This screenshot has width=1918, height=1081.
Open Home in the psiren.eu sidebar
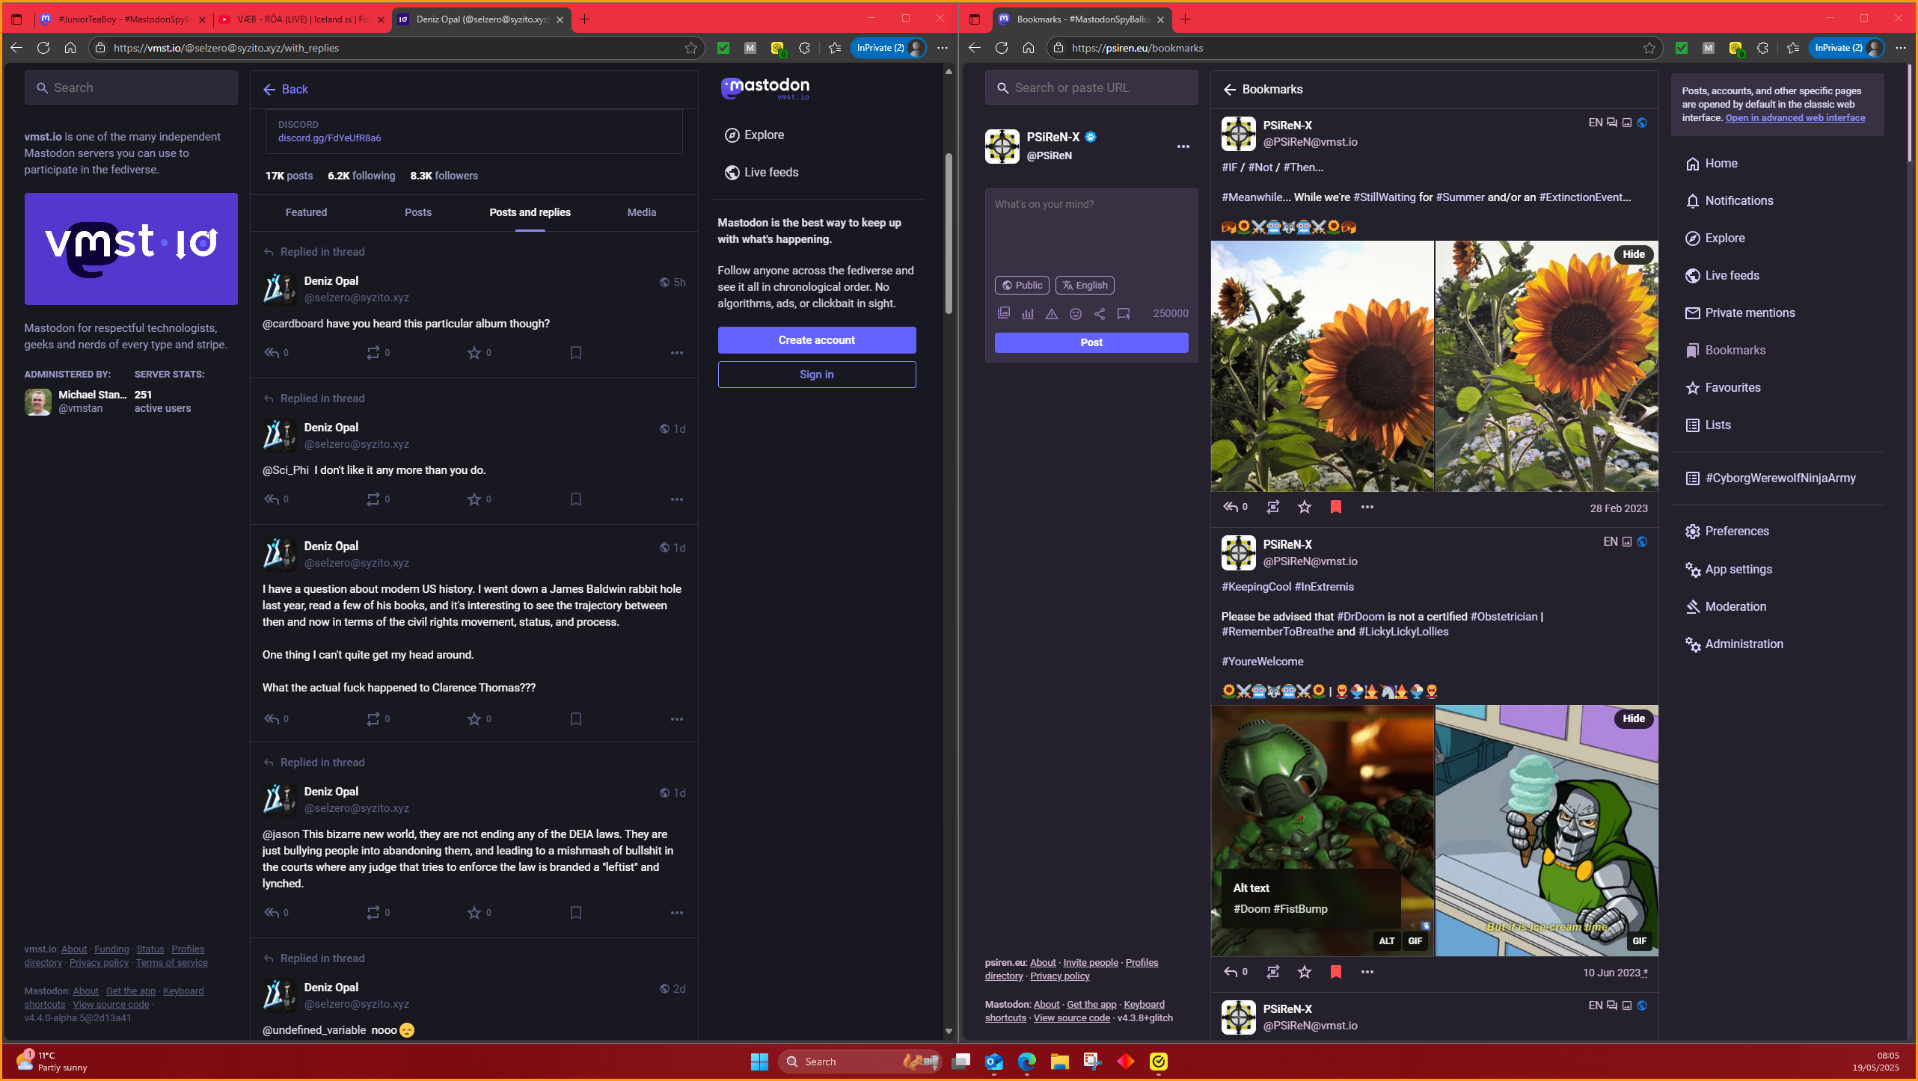tap(1711, 163)
